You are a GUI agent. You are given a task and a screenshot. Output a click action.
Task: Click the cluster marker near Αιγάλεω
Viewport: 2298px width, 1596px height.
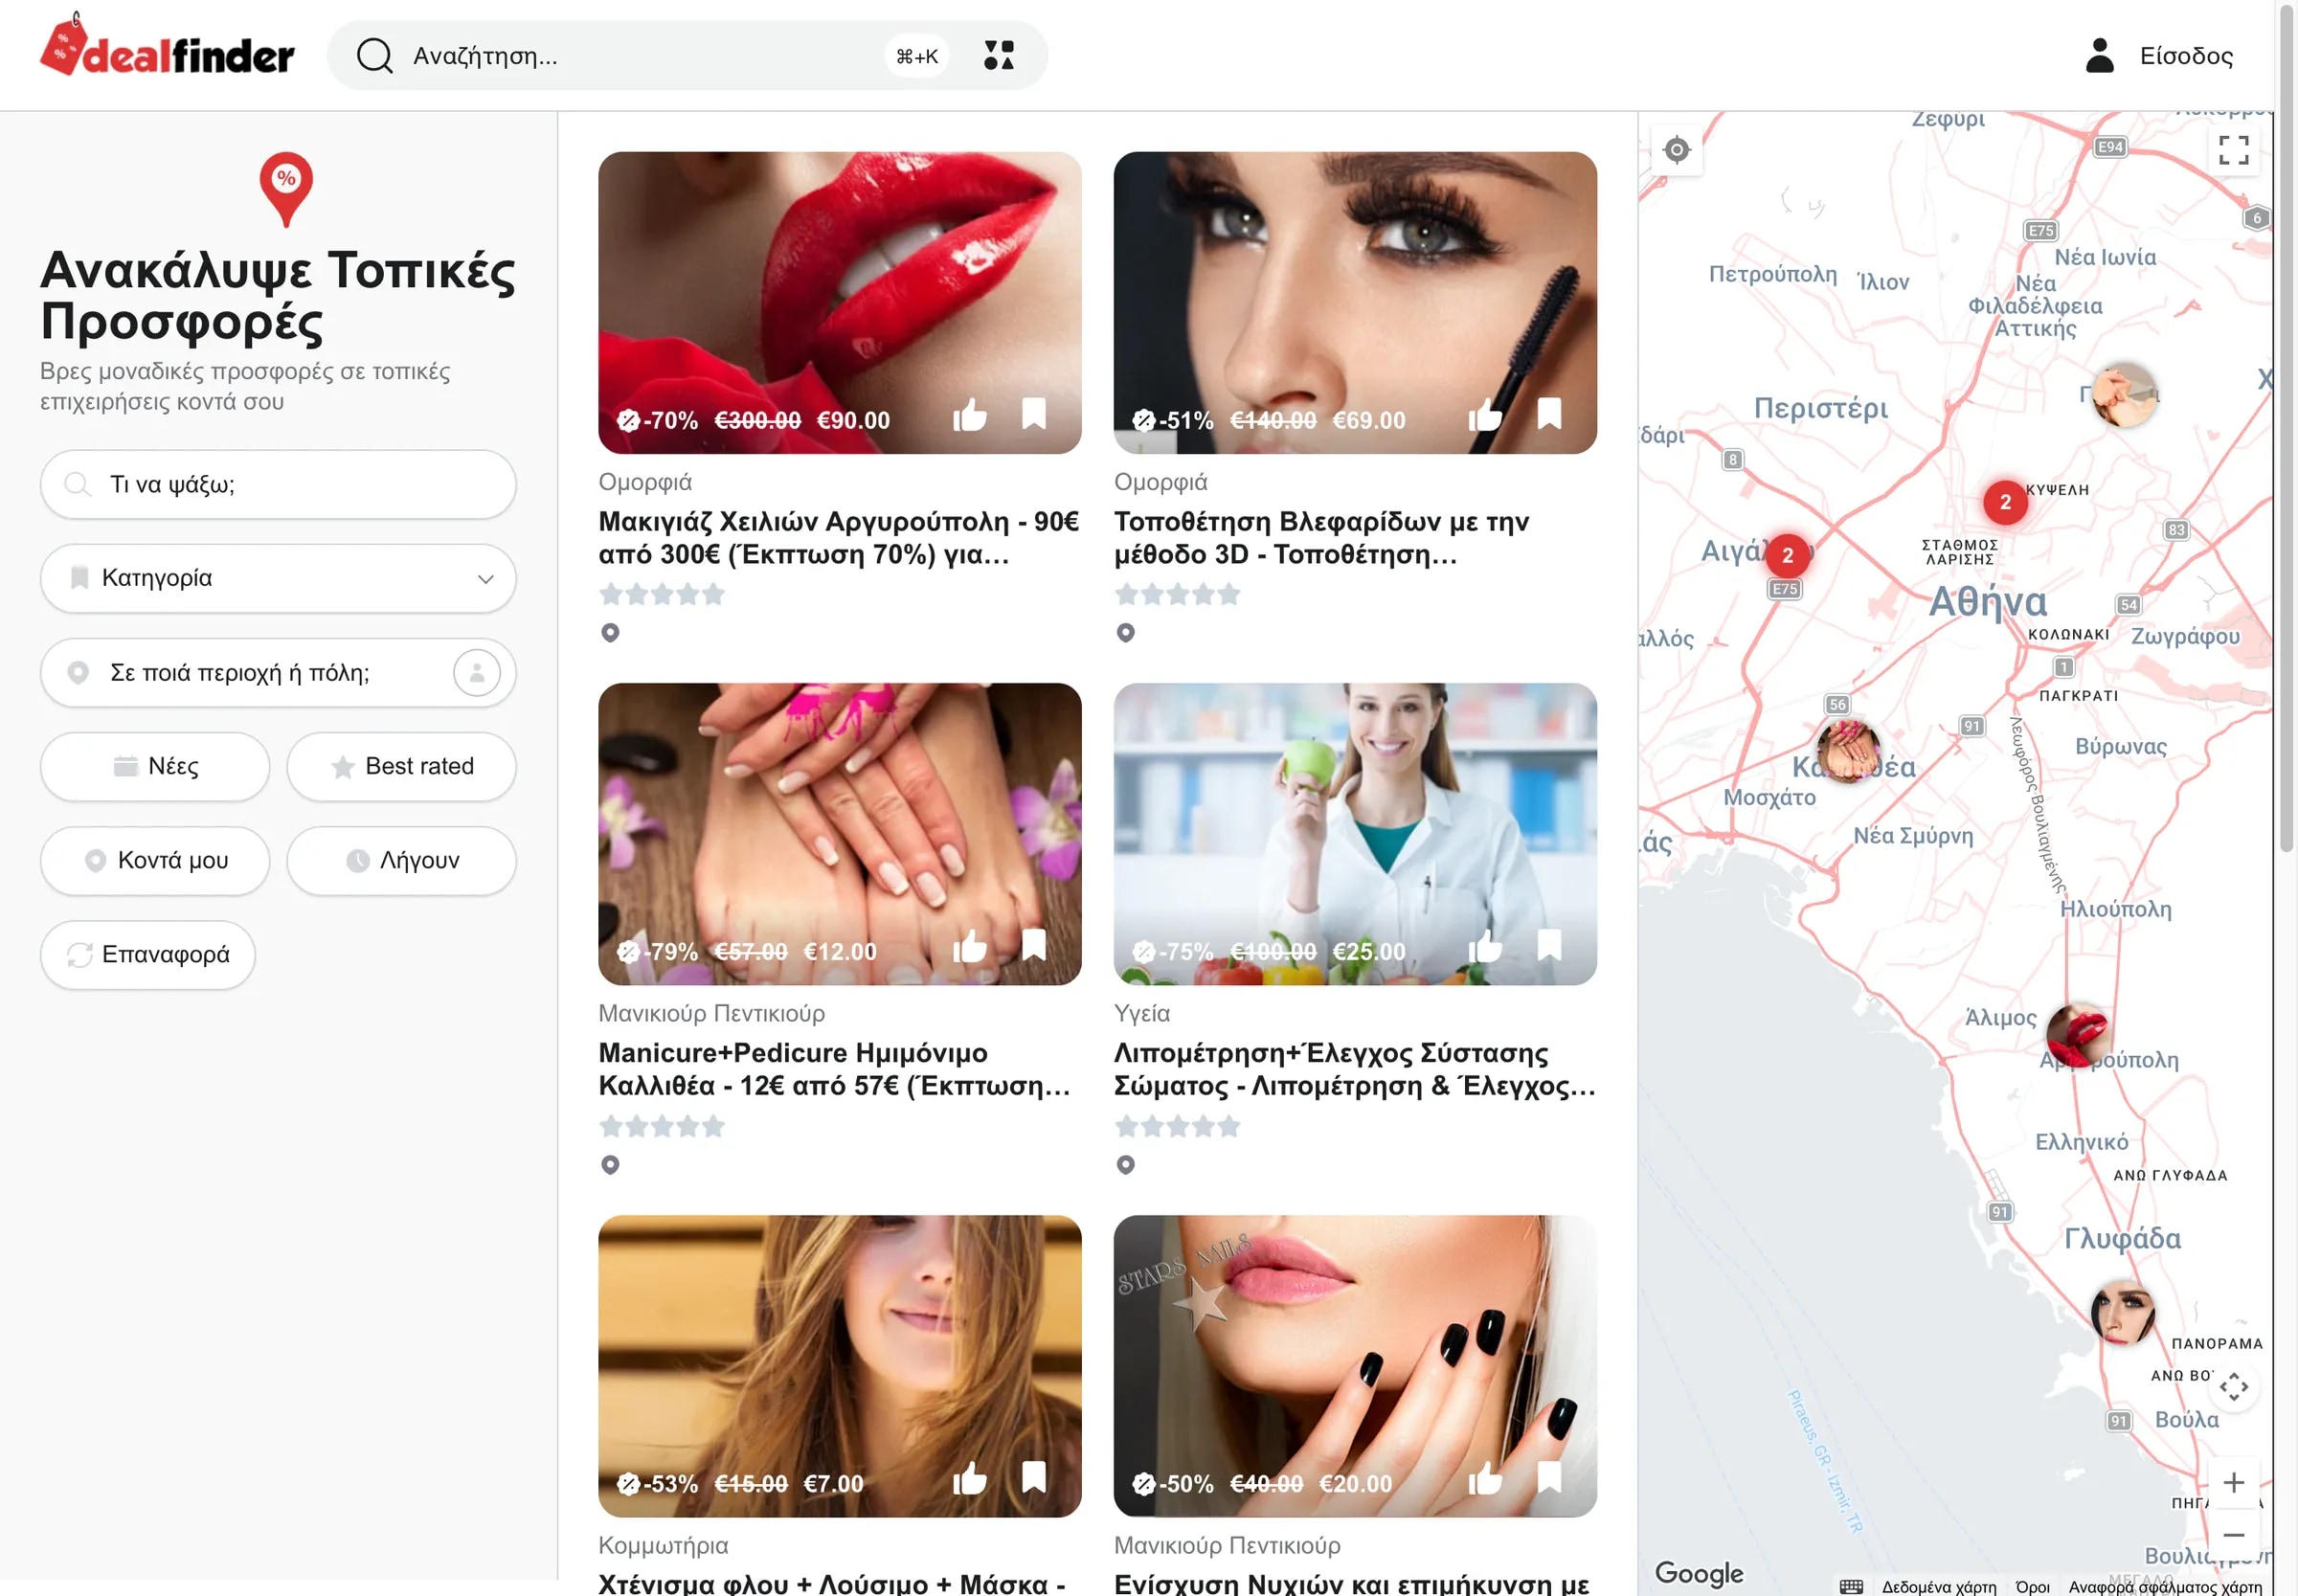[x=1788, y=555]
